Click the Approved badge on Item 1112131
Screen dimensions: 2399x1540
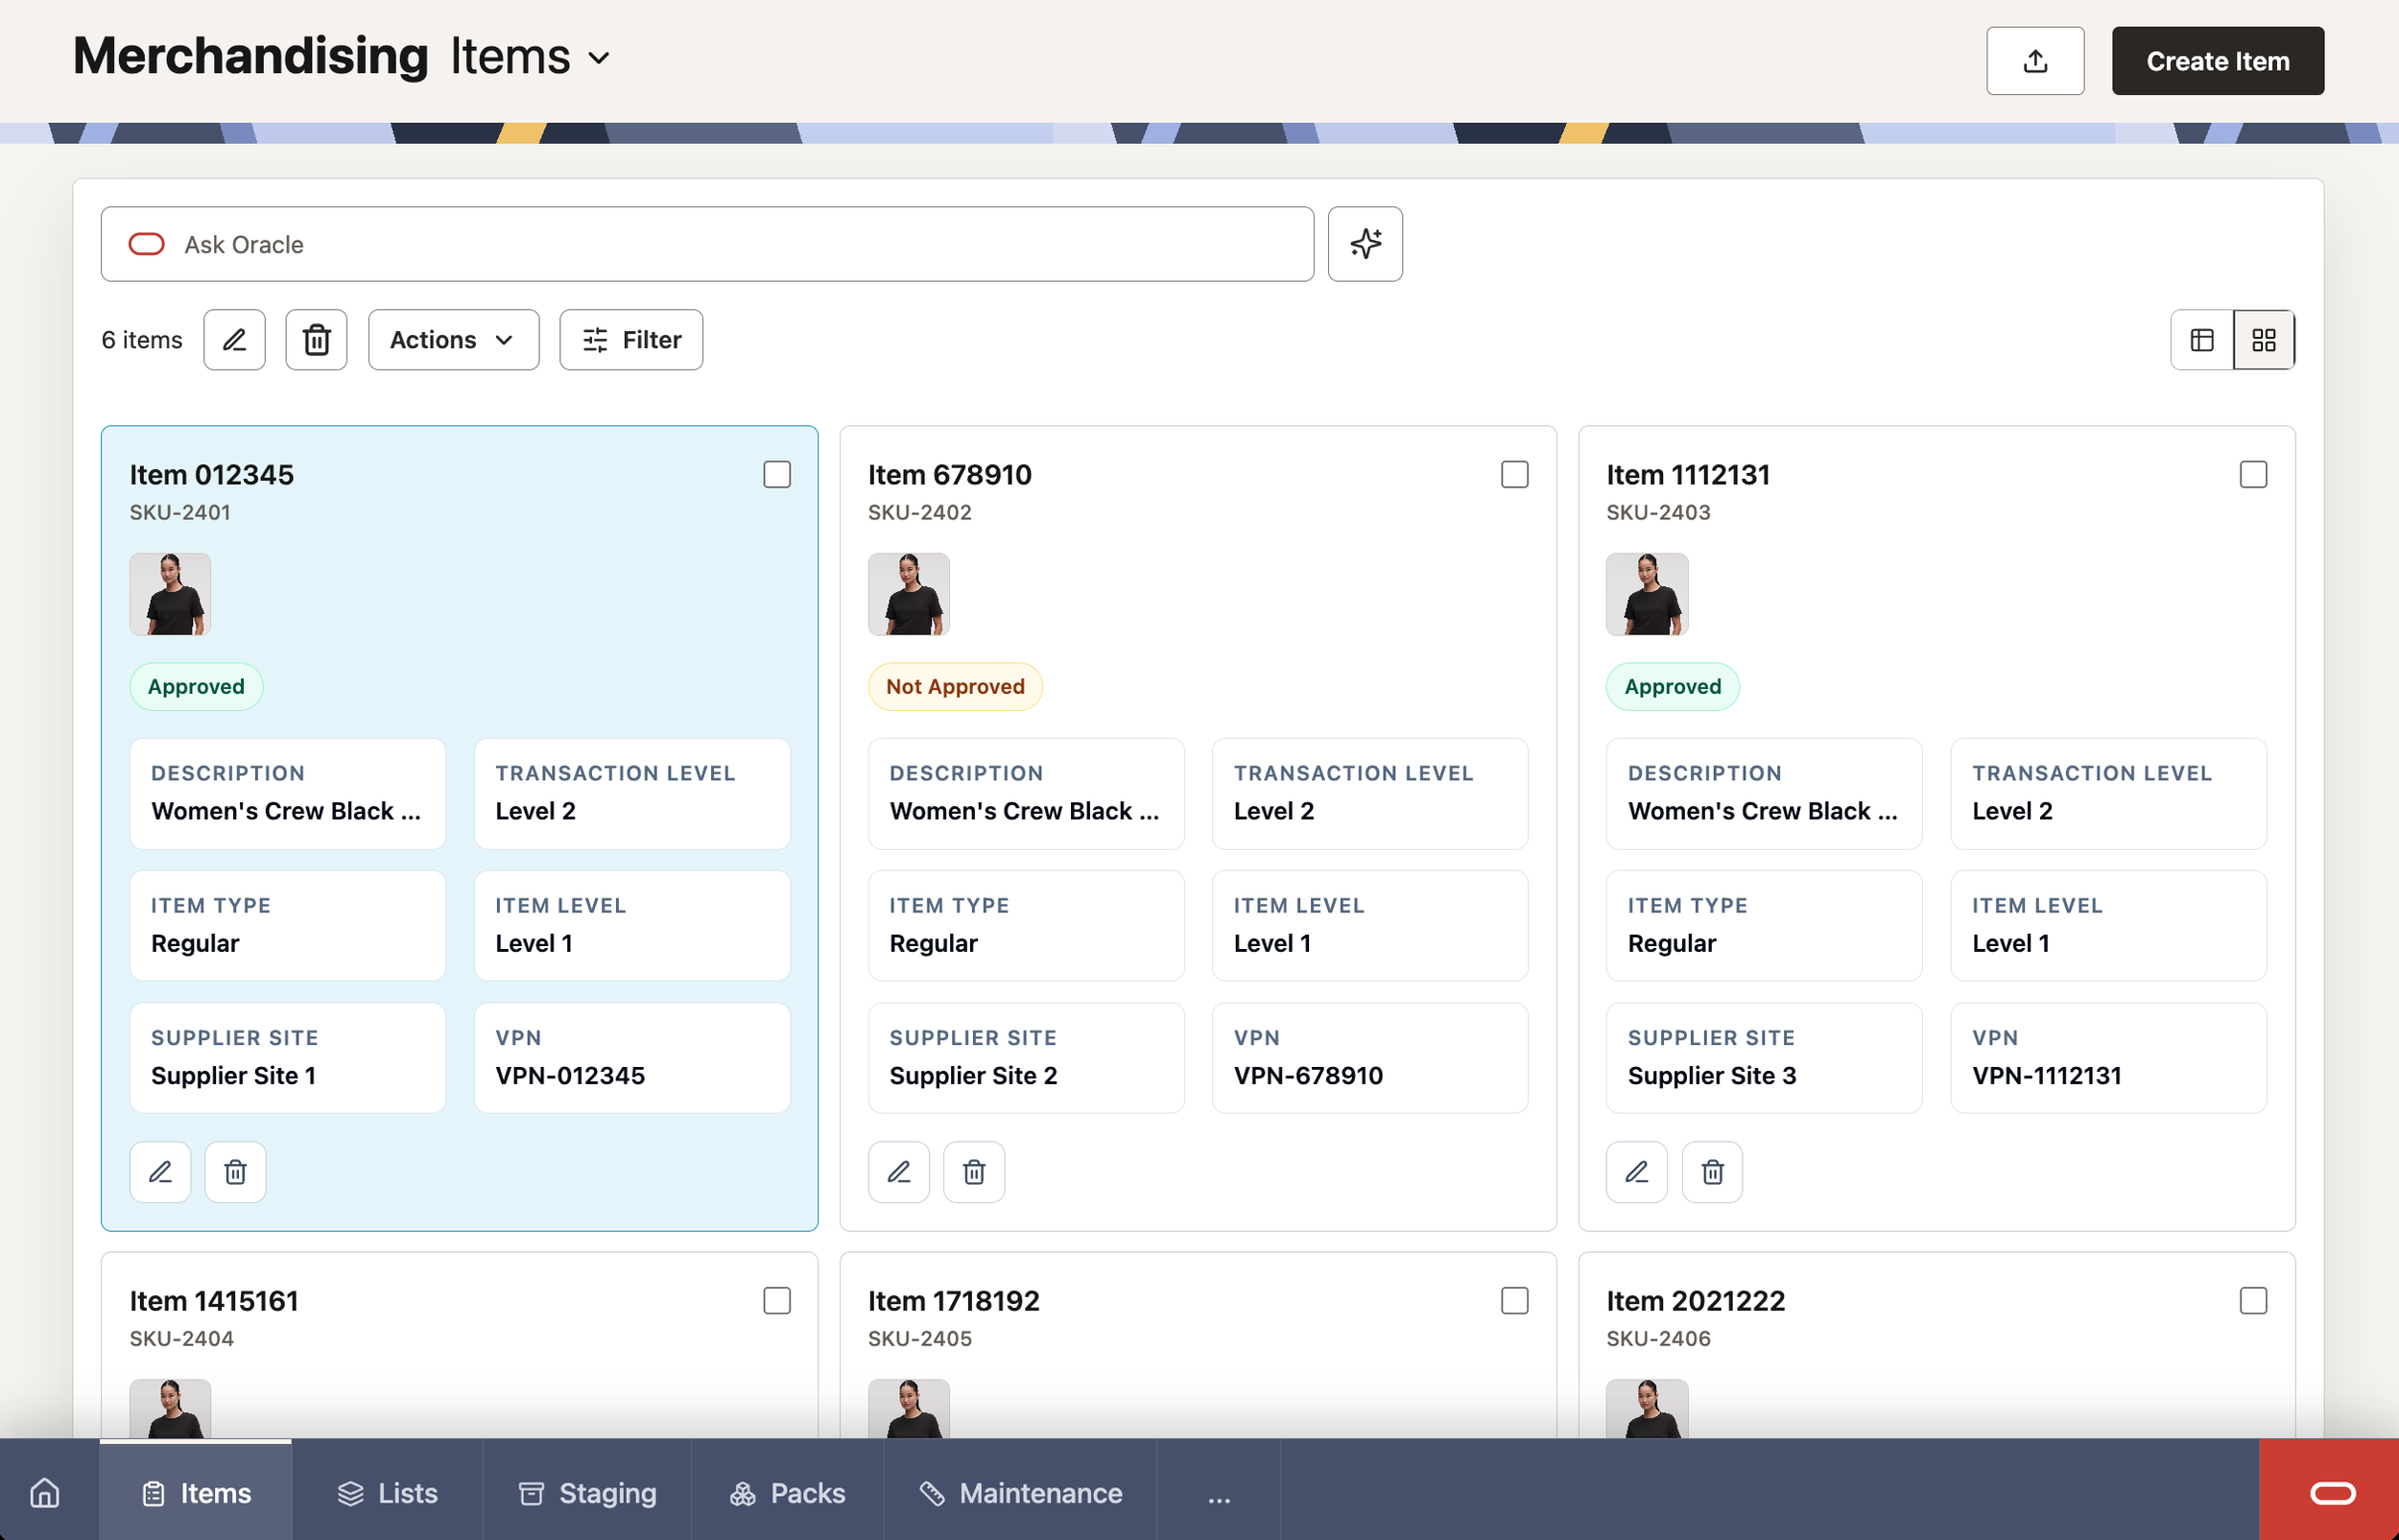pos(1672,686)
